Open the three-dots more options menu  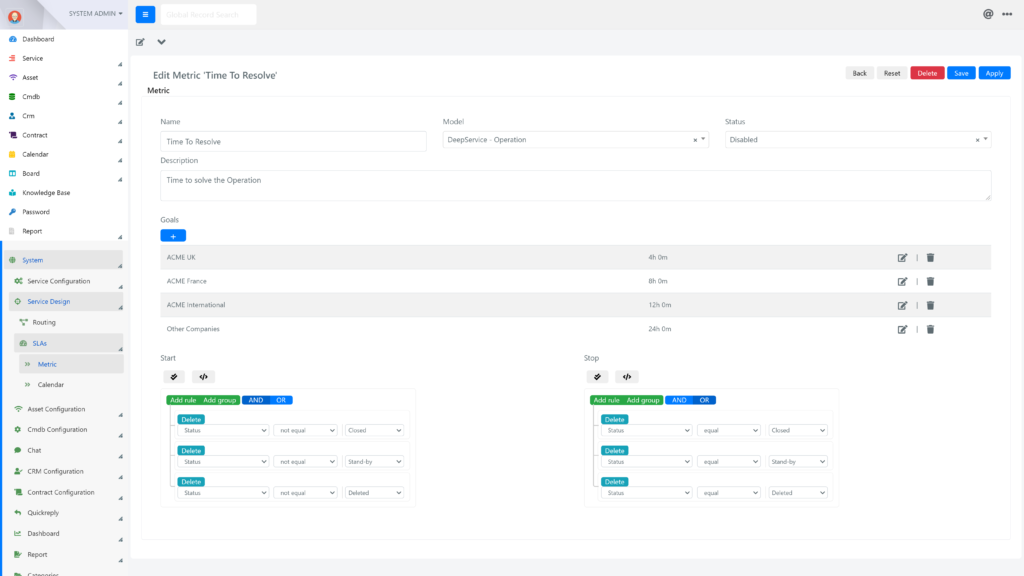coord(1007,14)
